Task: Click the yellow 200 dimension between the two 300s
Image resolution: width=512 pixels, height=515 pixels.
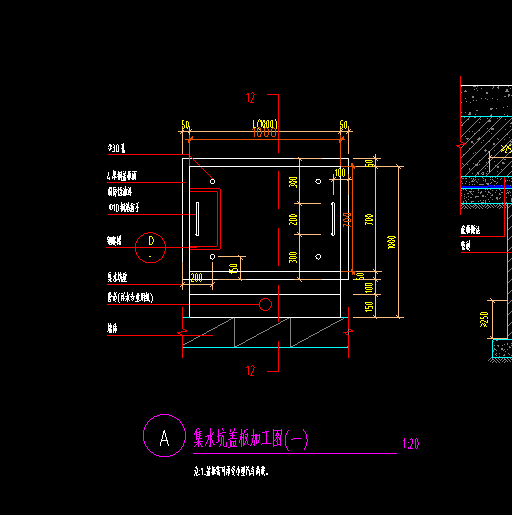Action: pos(293,219)
